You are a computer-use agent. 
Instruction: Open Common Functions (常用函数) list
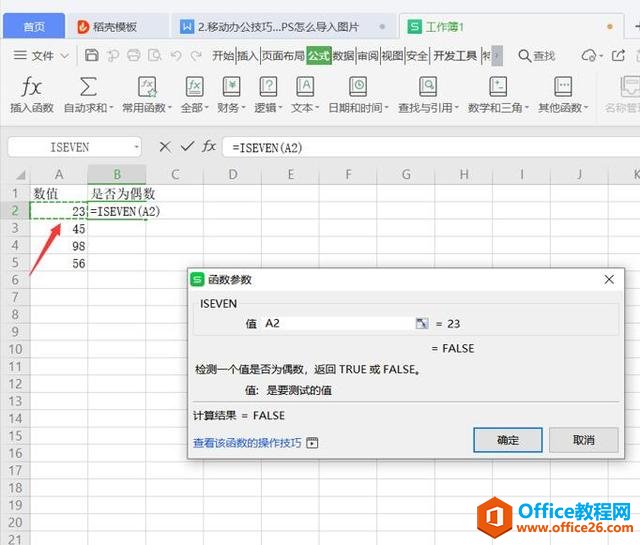(147, 95)
